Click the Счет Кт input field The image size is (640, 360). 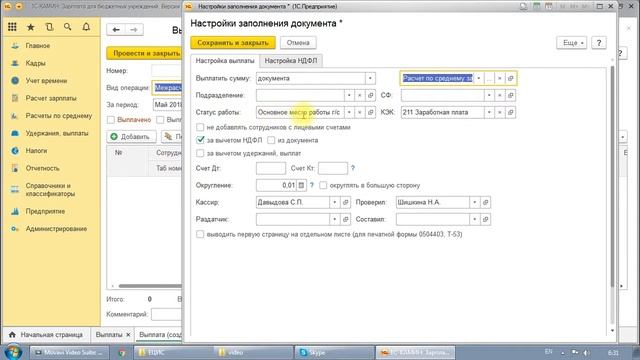pyautogui.click(x=333, y=168)
